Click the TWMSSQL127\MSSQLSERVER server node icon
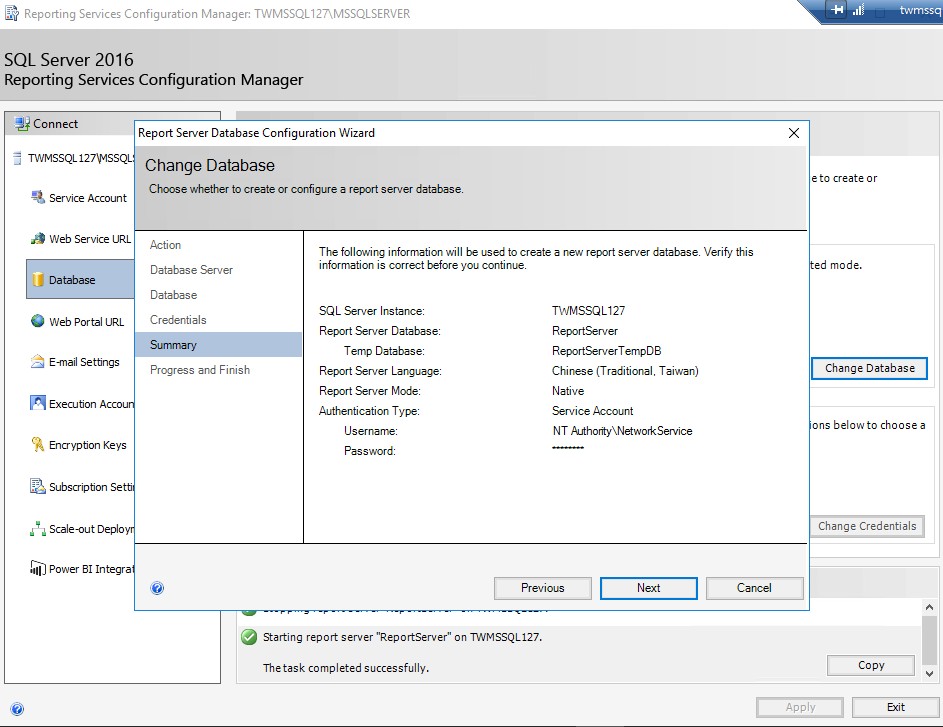The width and height of the screenshot is (943, 727). pos(17,158)
